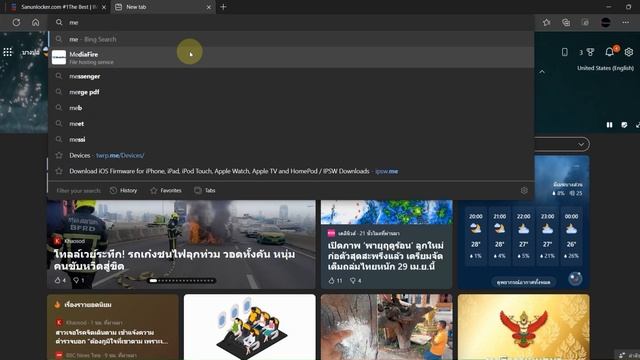
Task: Click the full weather forecast button
Action: (x=523, y=282)
